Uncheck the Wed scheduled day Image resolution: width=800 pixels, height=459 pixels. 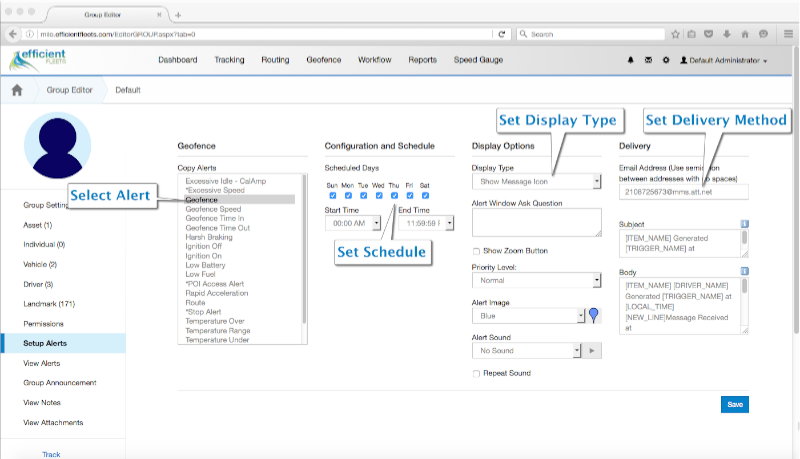379,195
